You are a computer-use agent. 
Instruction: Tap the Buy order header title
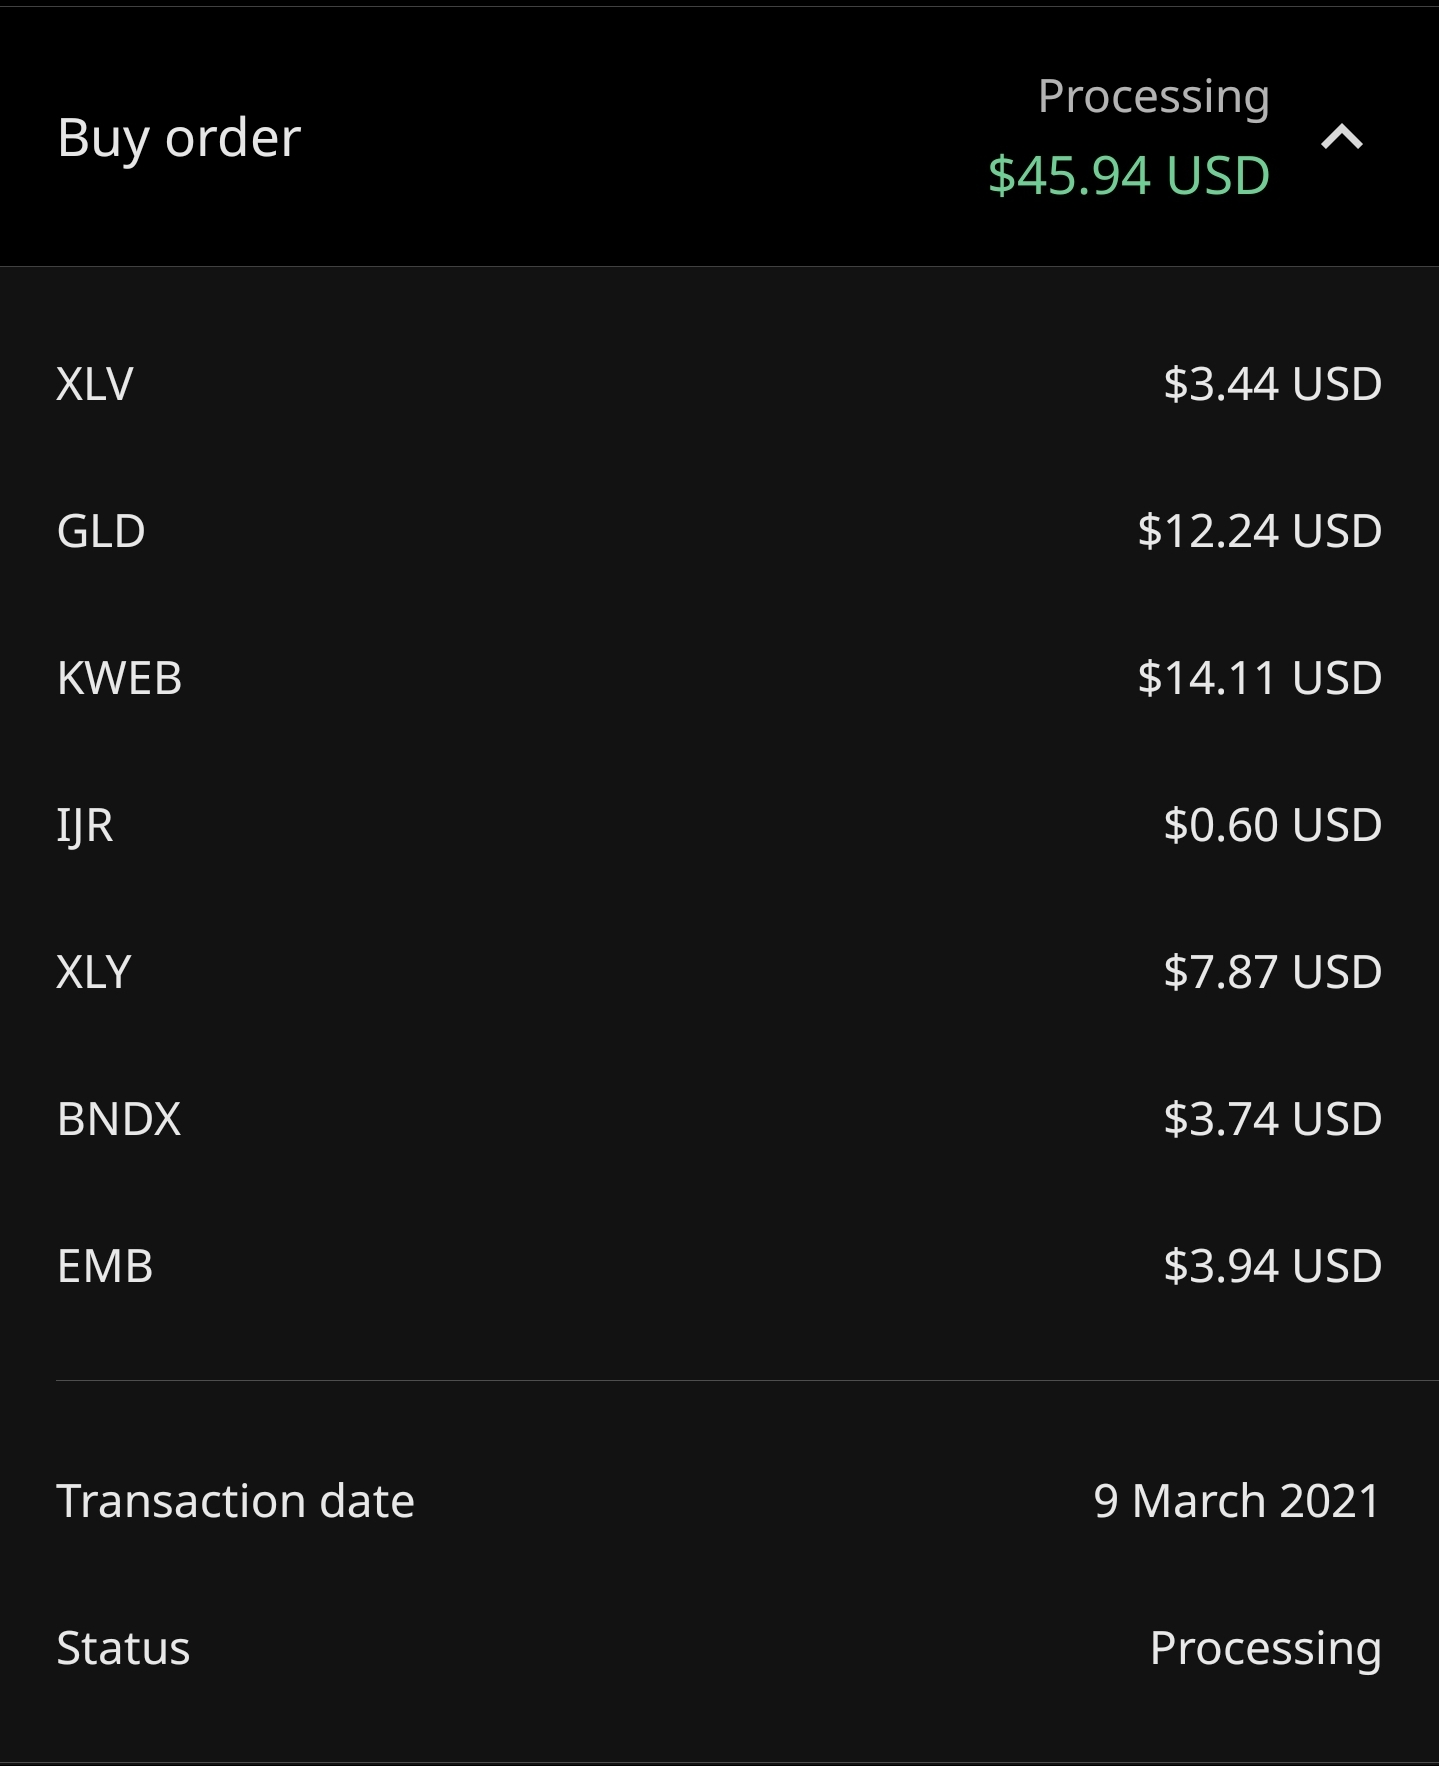coord(179,138)
